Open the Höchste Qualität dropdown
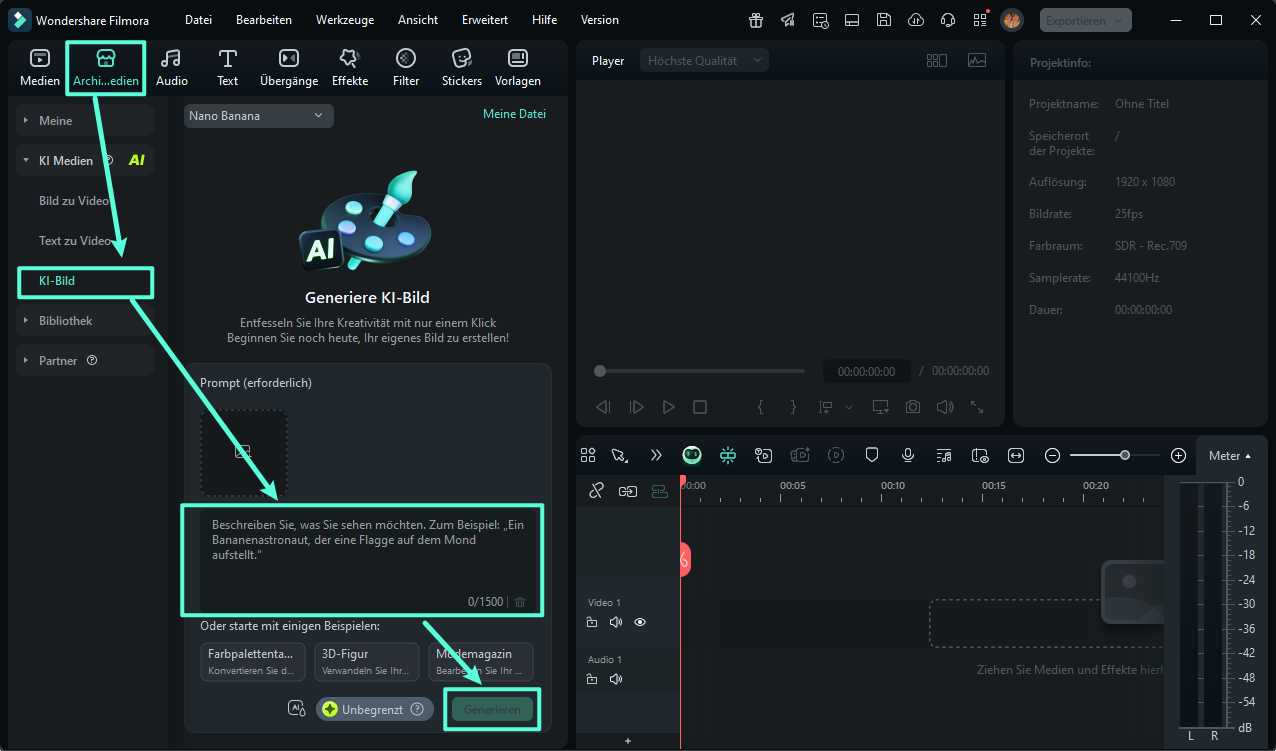 coord(704,61)
